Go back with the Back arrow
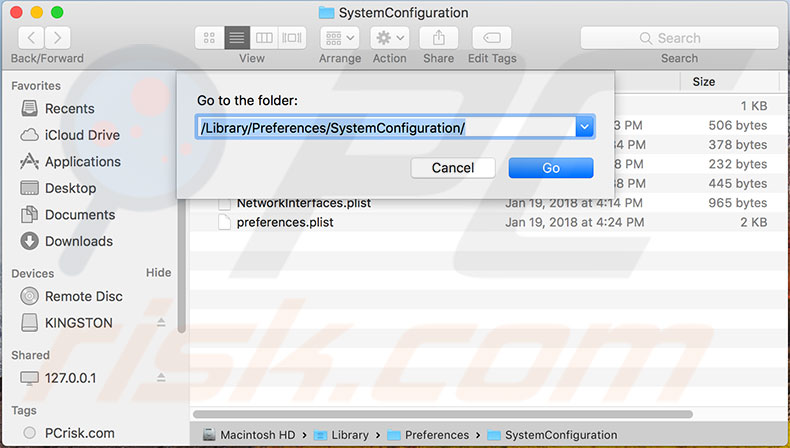This screenshot has height=448, width=790. (x=32, y=38)
